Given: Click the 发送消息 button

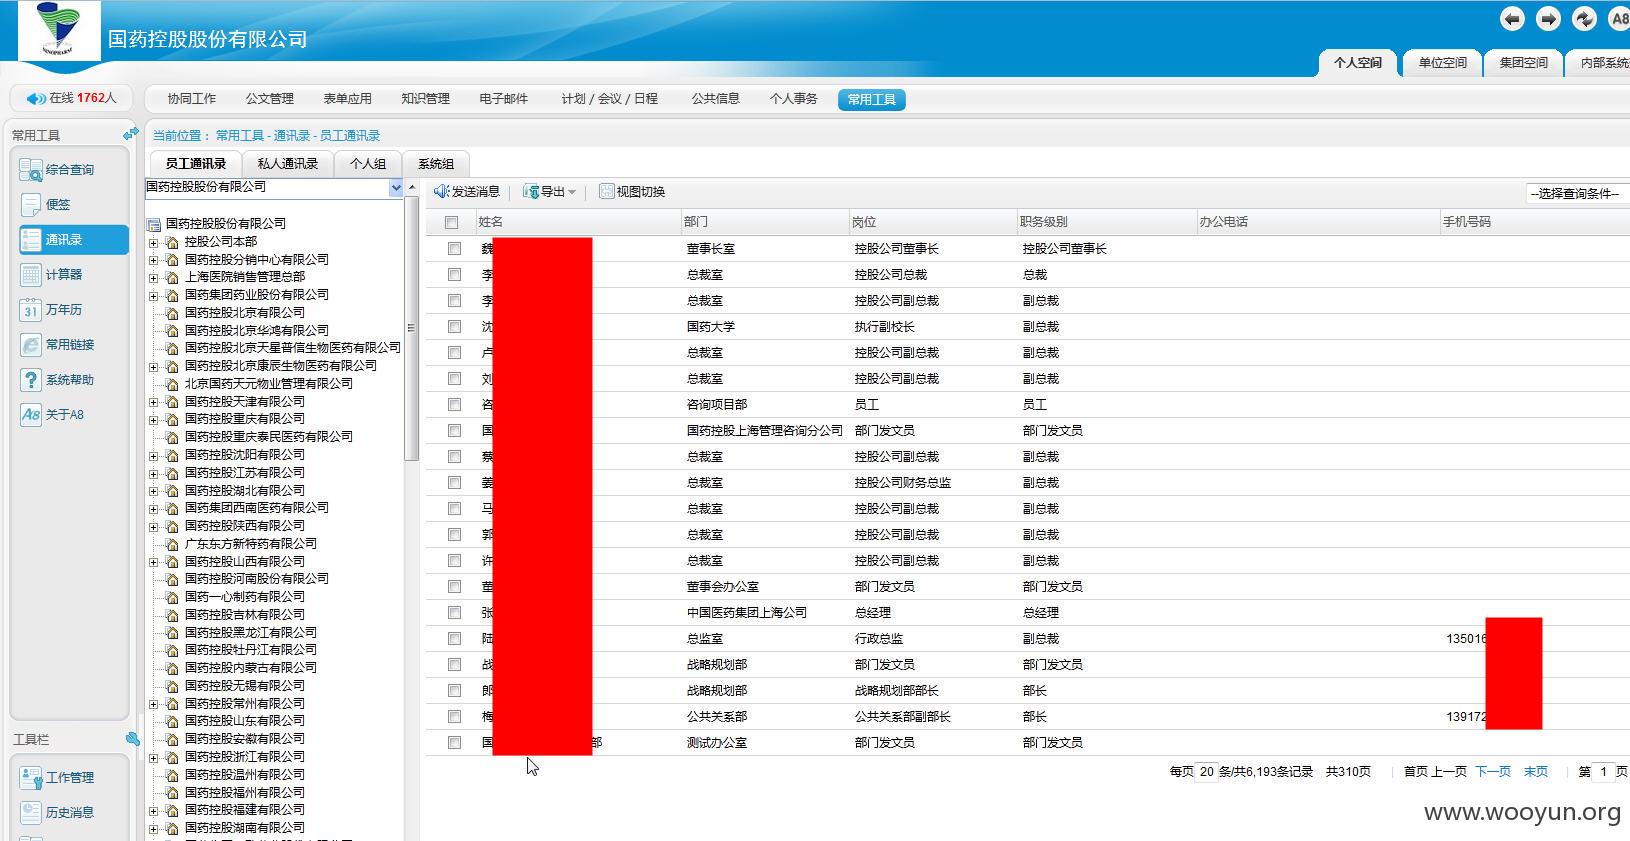Looking at the screenshot, I should pos(467,191).
